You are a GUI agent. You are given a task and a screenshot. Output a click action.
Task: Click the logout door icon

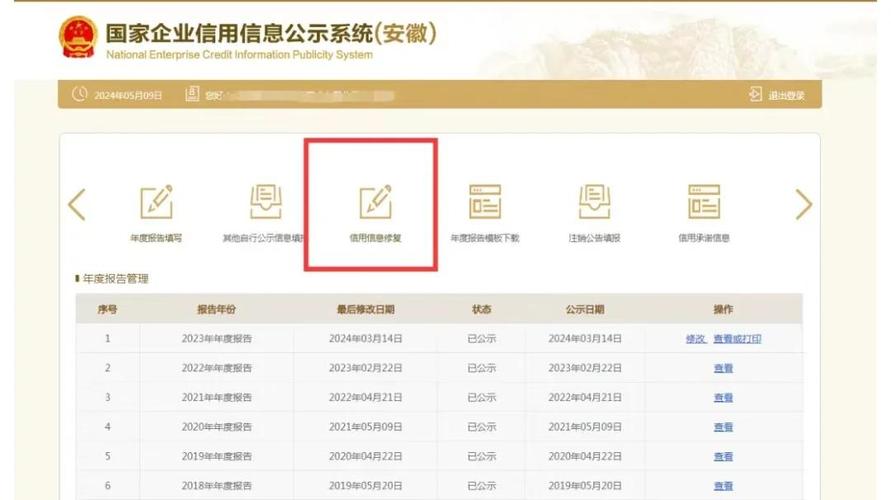click(x=755, y=94)
